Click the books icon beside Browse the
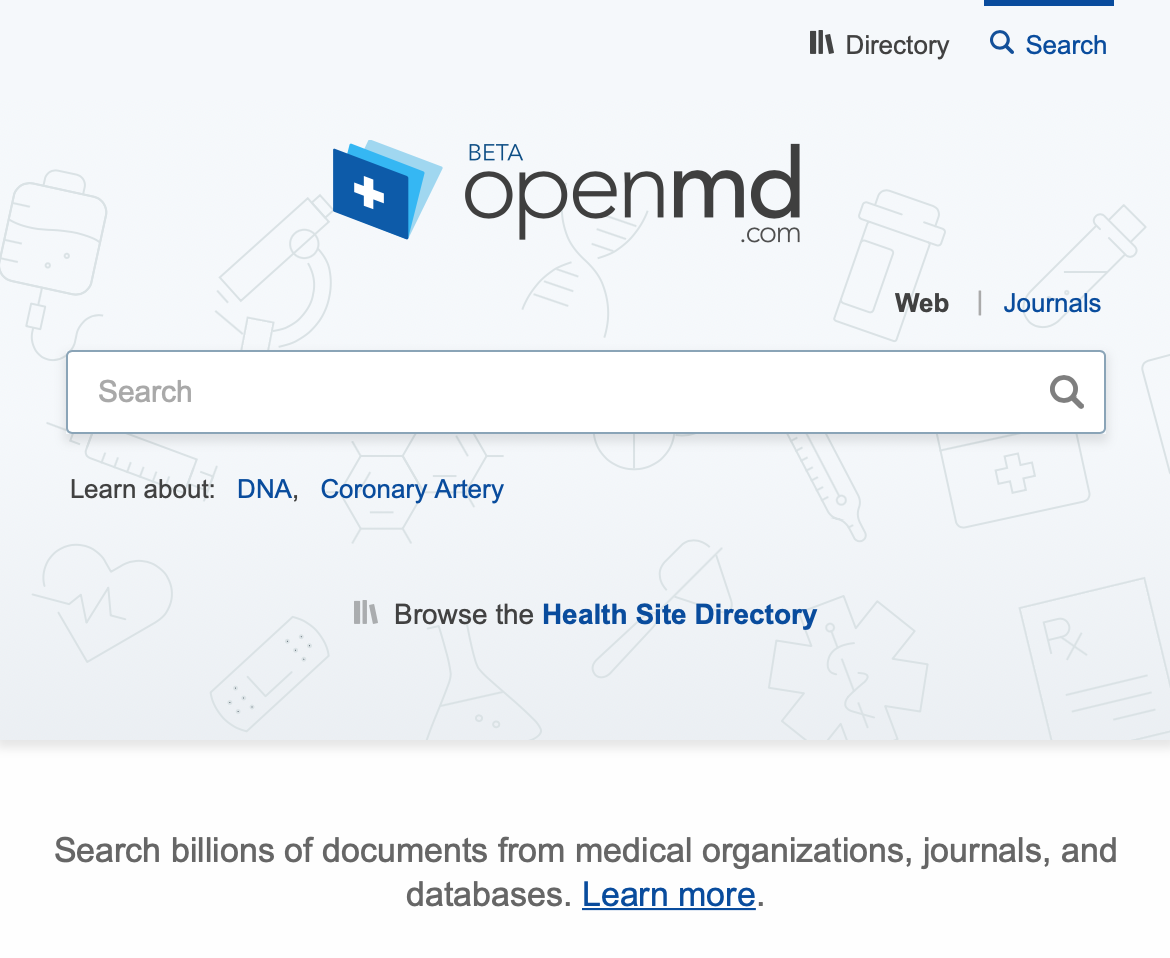This screenshot has height=958, width=1170. (366, 613)
